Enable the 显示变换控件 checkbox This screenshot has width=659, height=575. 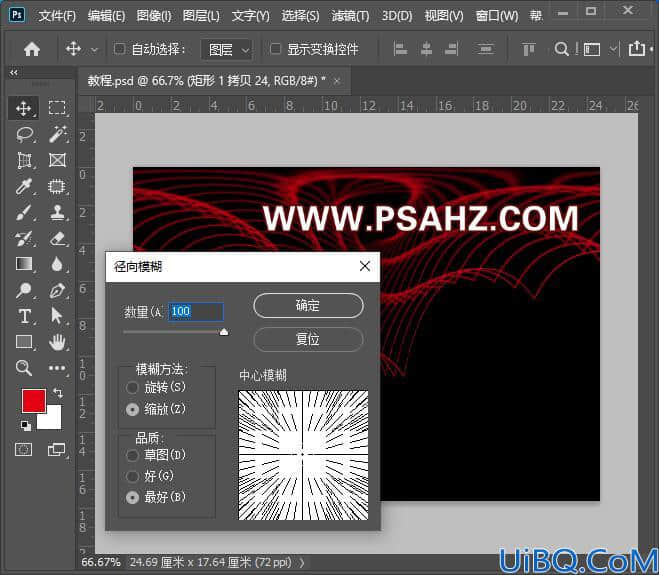[275, 49]
